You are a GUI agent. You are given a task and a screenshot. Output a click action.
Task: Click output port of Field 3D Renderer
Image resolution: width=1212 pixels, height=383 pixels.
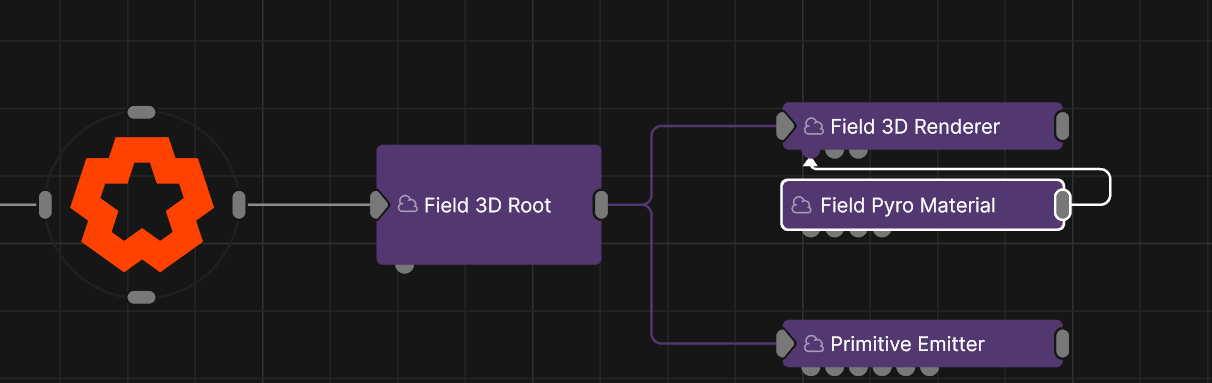point(1062,126)
